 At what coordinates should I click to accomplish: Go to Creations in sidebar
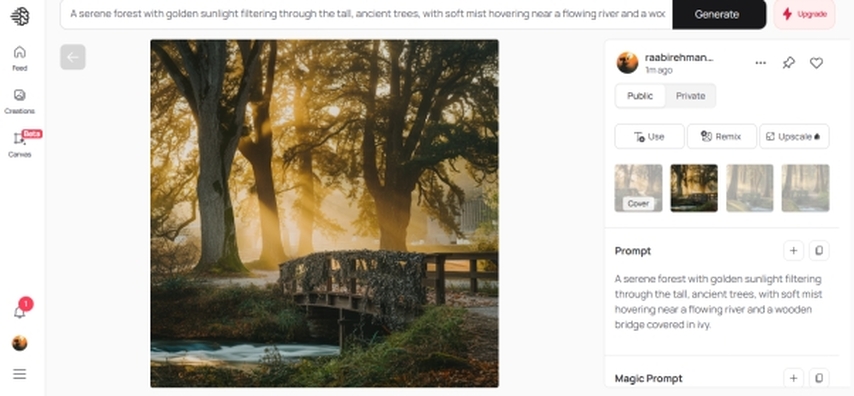20,101
